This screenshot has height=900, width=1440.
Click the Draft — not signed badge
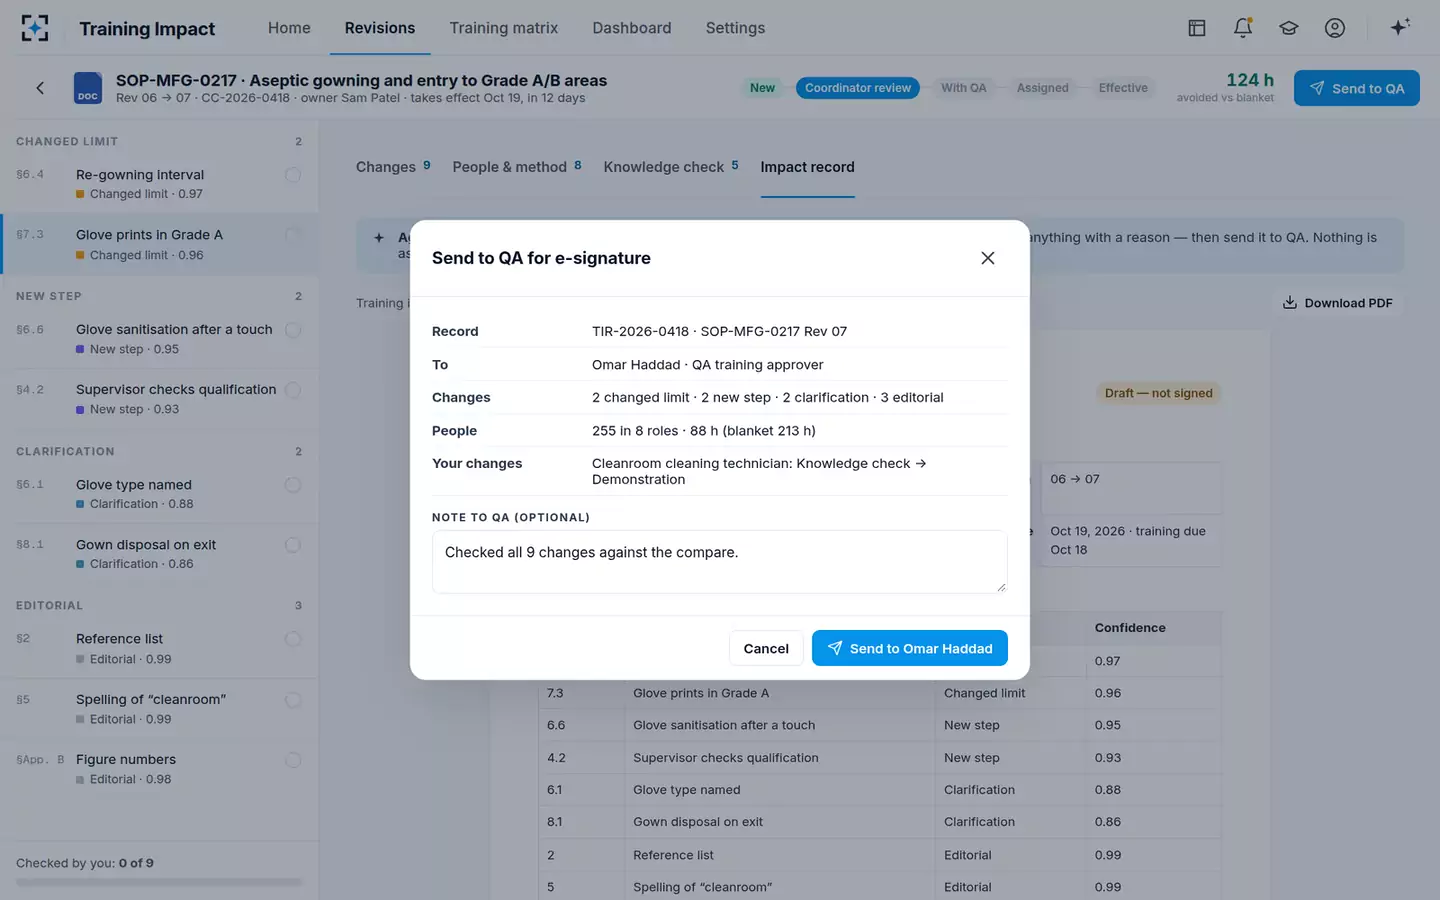click(x=1158, y=393)
